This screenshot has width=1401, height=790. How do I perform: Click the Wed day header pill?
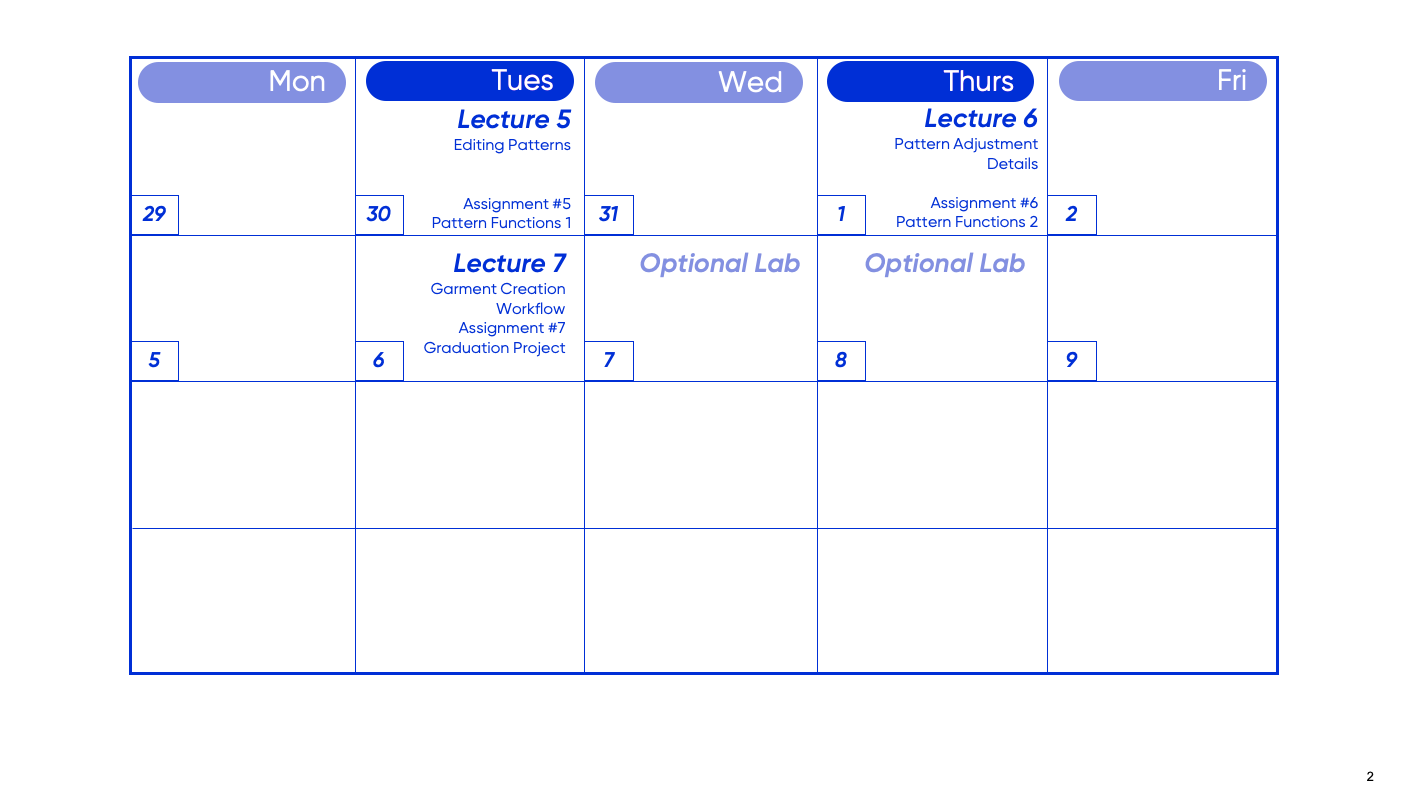pos(699,82)
